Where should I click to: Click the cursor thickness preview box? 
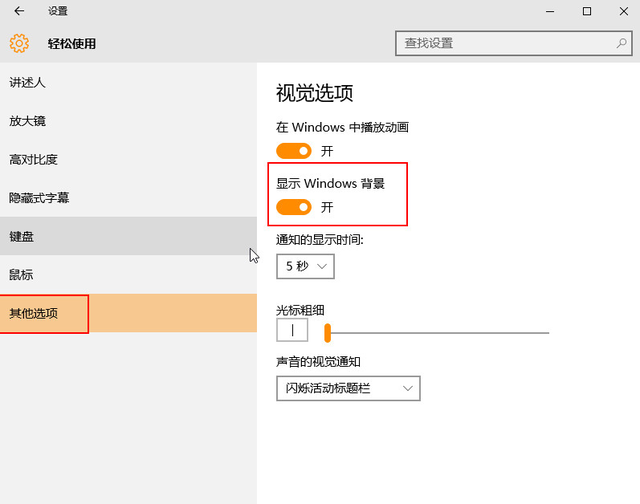[292, 330]
